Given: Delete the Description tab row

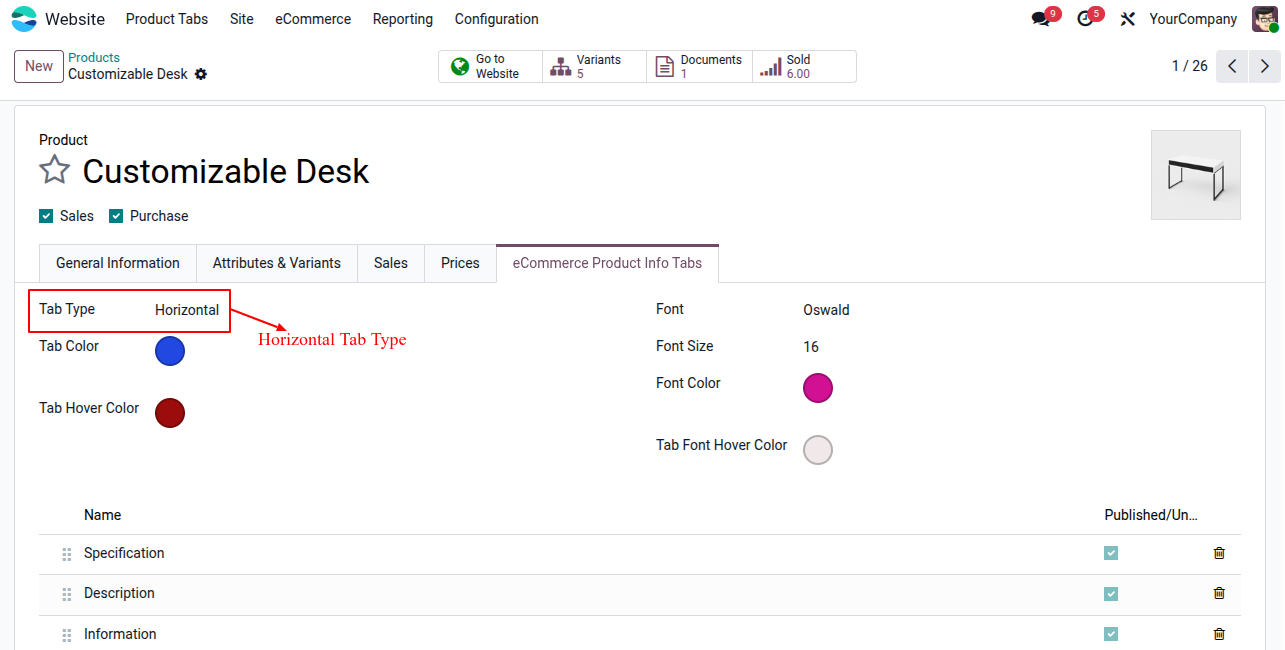Looking at the screenshot, I should [1219, 593].
